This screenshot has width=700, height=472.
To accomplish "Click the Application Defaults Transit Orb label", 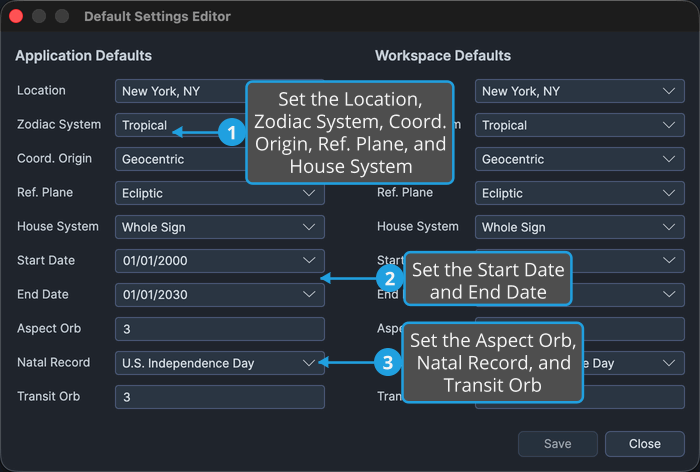I will coord(49,396).
